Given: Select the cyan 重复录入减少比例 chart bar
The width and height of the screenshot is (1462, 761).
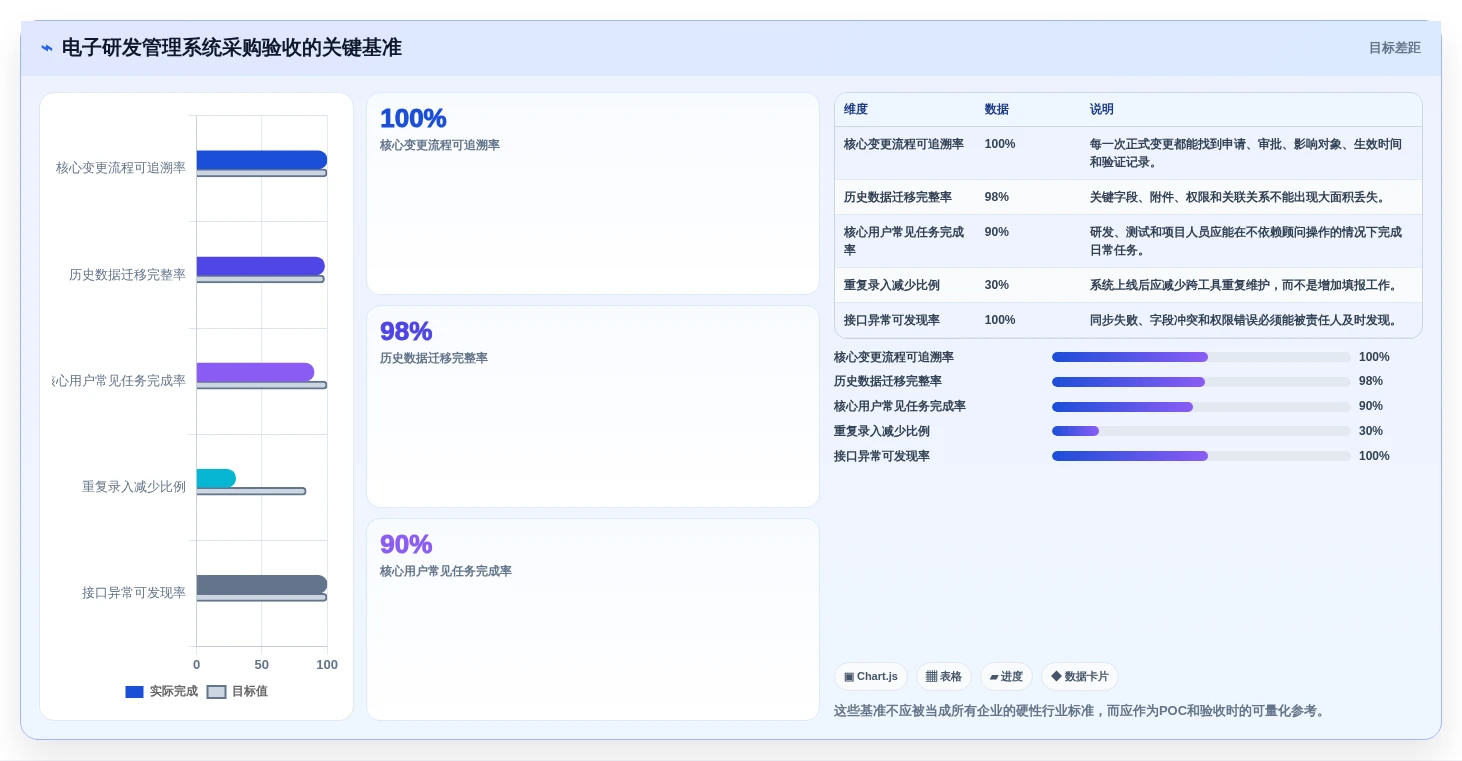Looking at the screenshot, I should click(216, 478).
